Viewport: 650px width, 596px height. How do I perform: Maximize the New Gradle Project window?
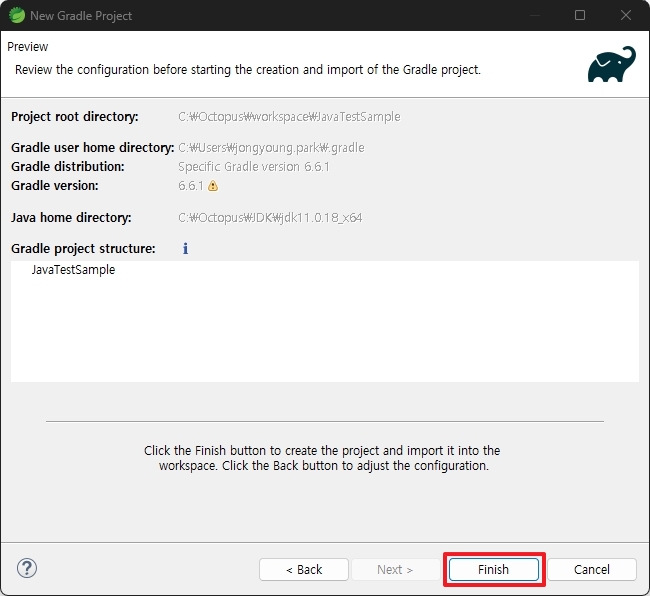click(580, 15)
